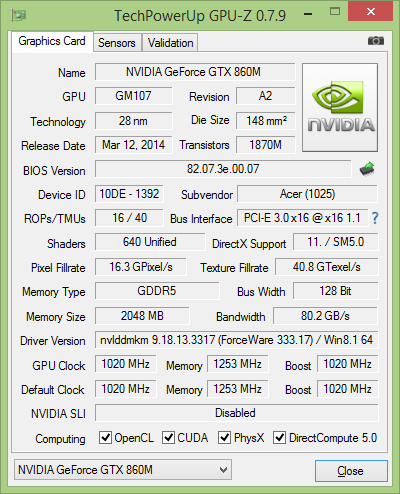Click the Close button

[x=351, y=471]
